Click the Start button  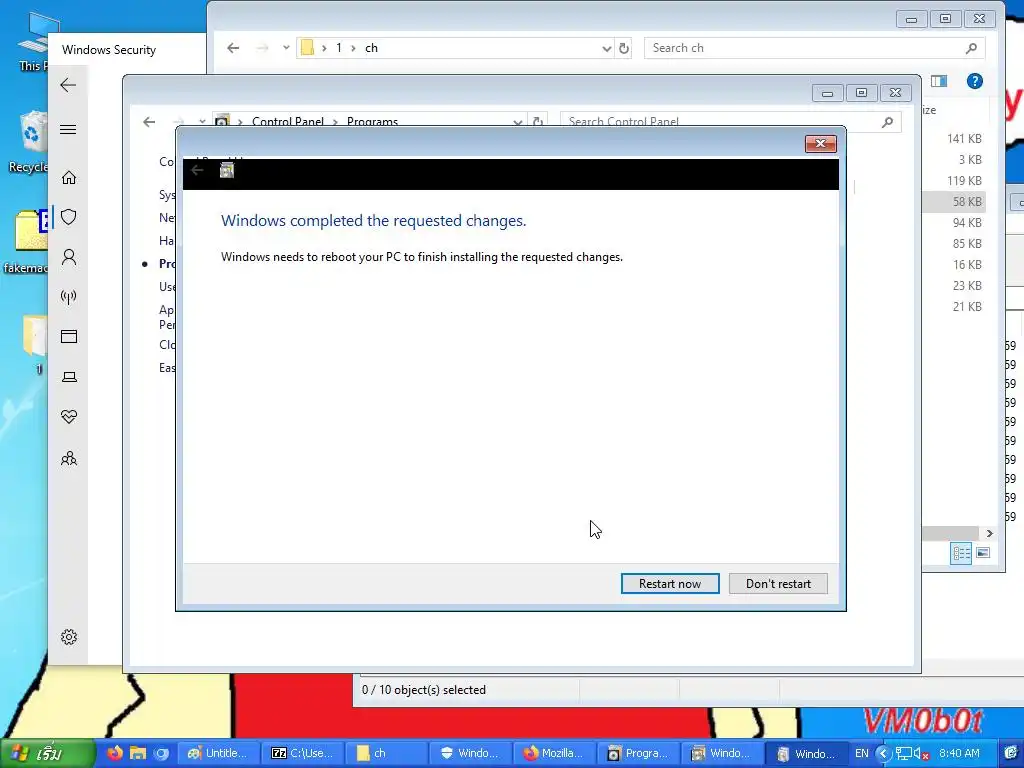point(47,754)
